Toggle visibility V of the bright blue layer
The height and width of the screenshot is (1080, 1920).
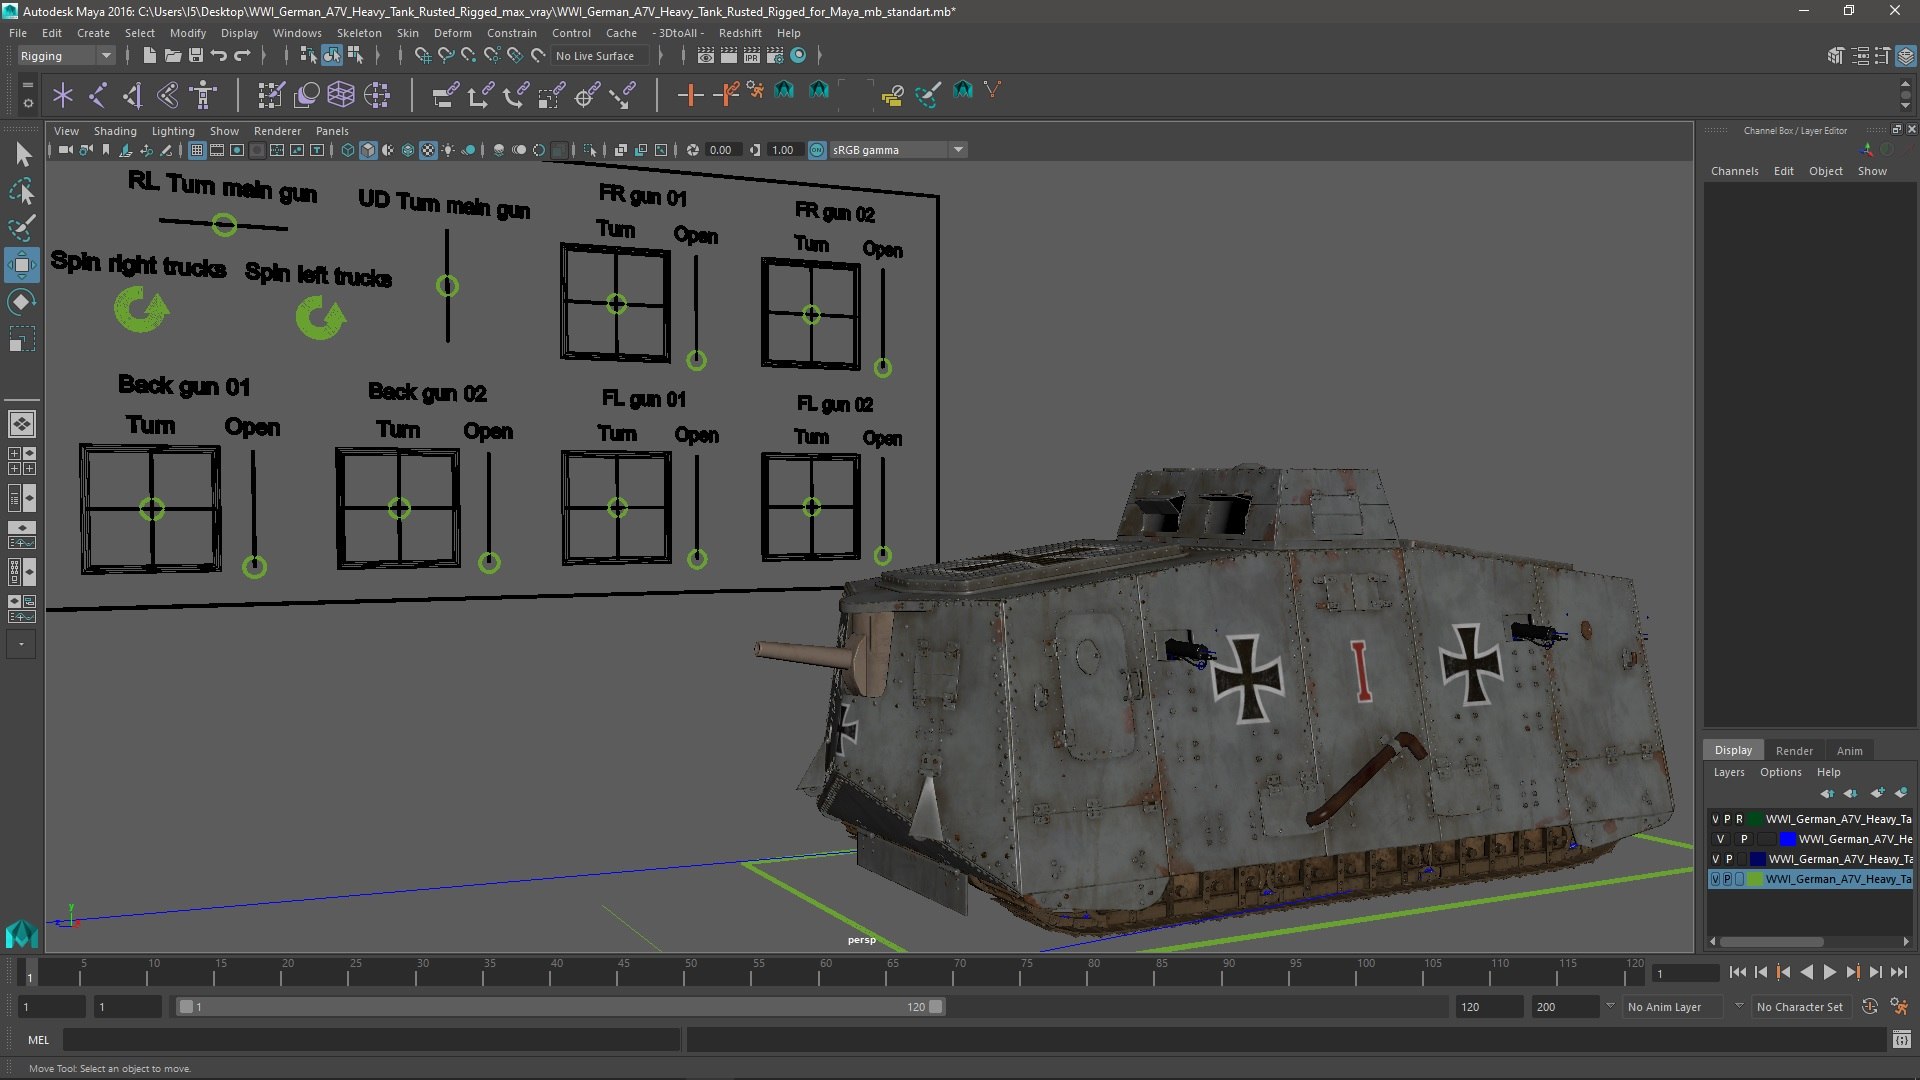pos(1721,839)
